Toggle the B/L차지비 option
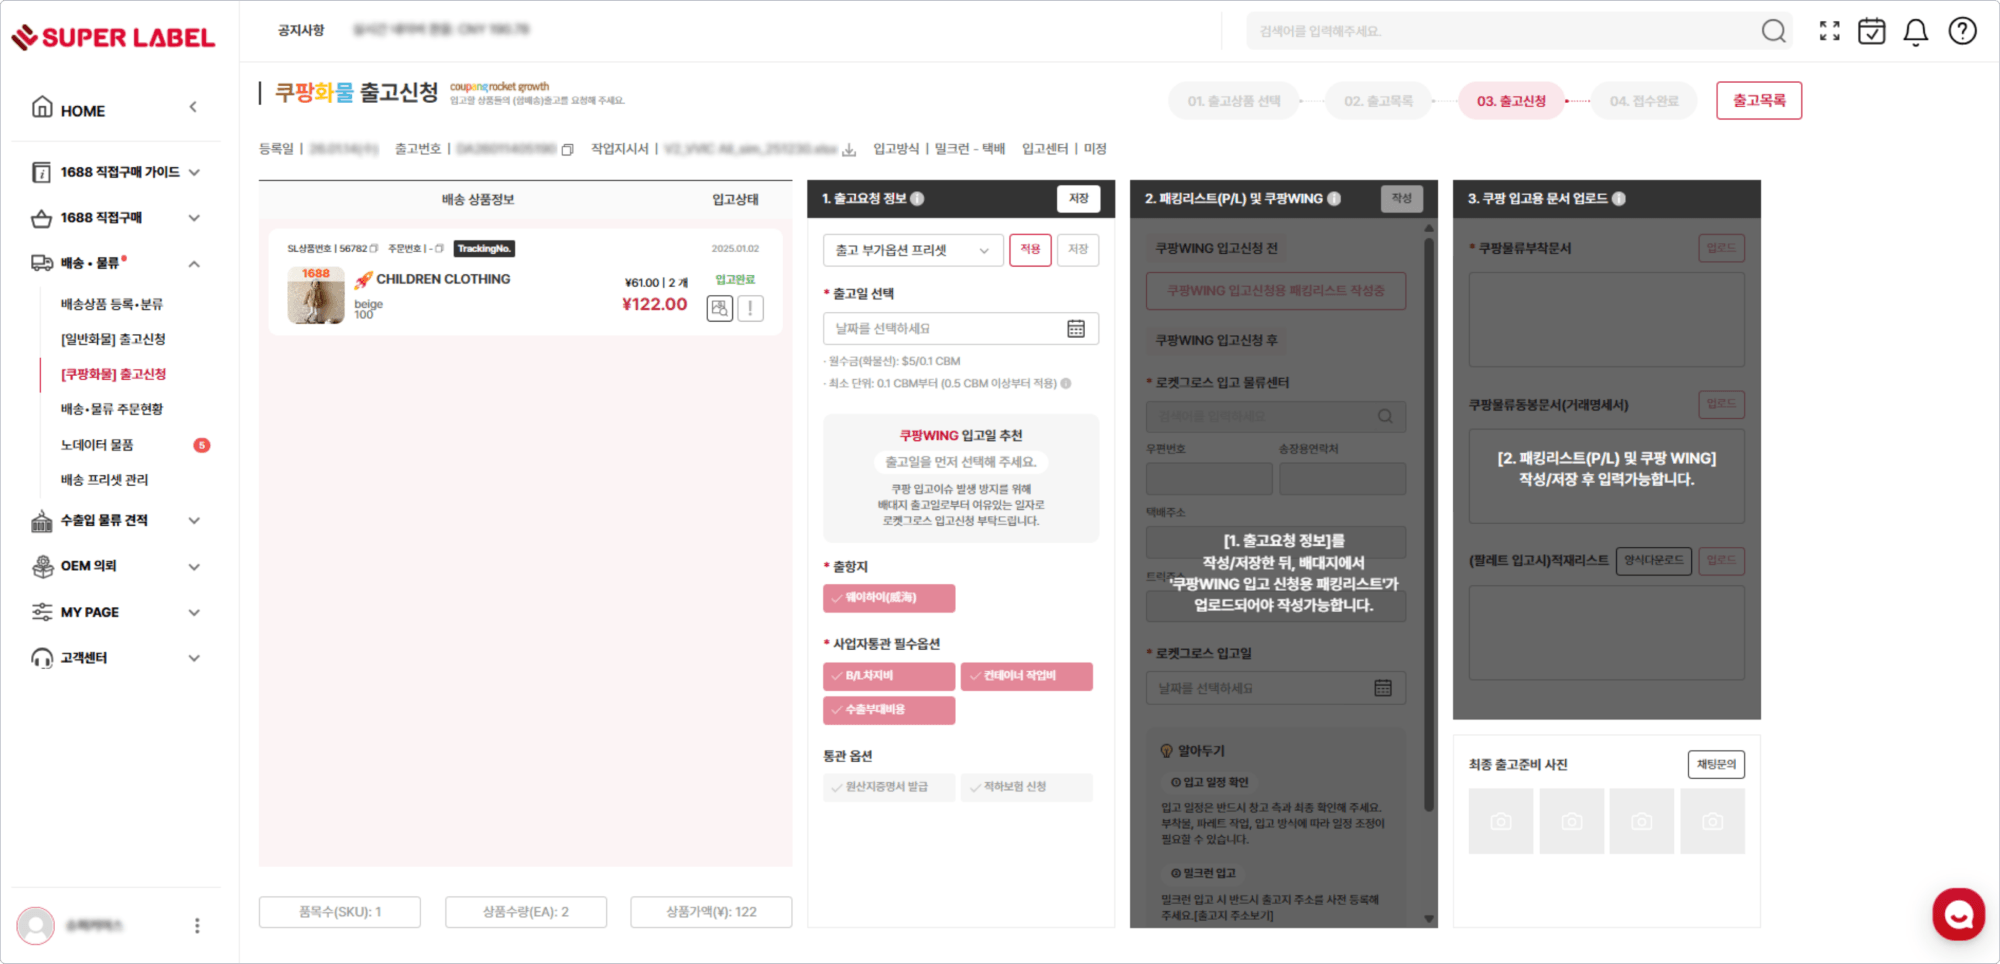 [x=888, y=676]
